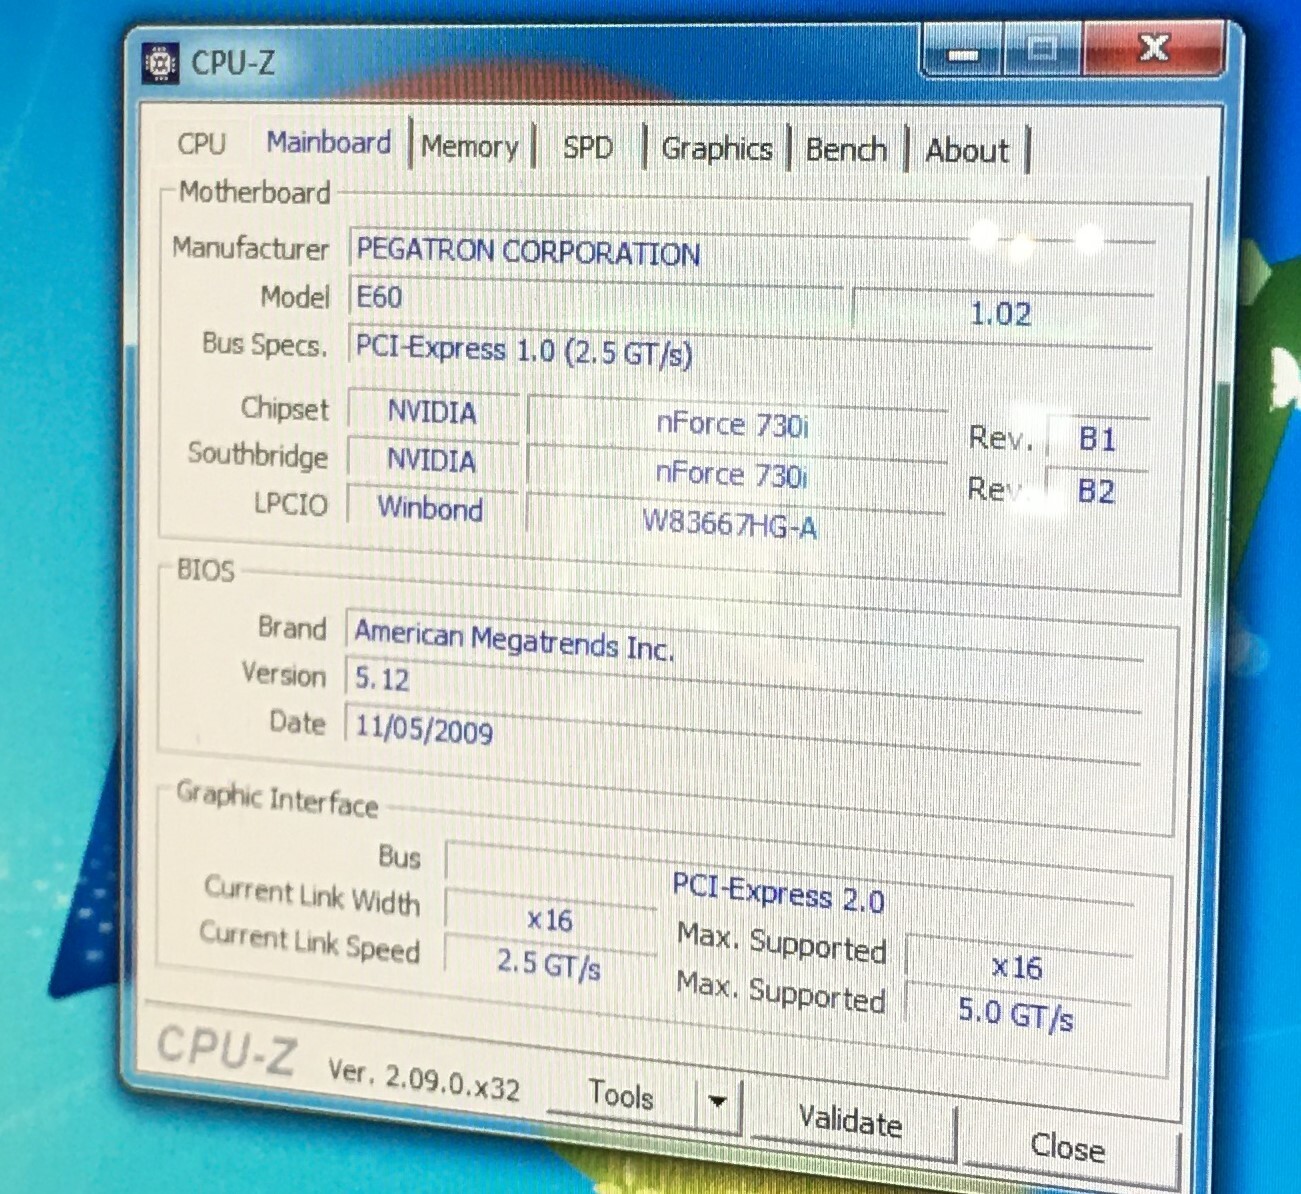
Task: Click the BIOS version 5.12 field
Action: (x=745, y=688)
